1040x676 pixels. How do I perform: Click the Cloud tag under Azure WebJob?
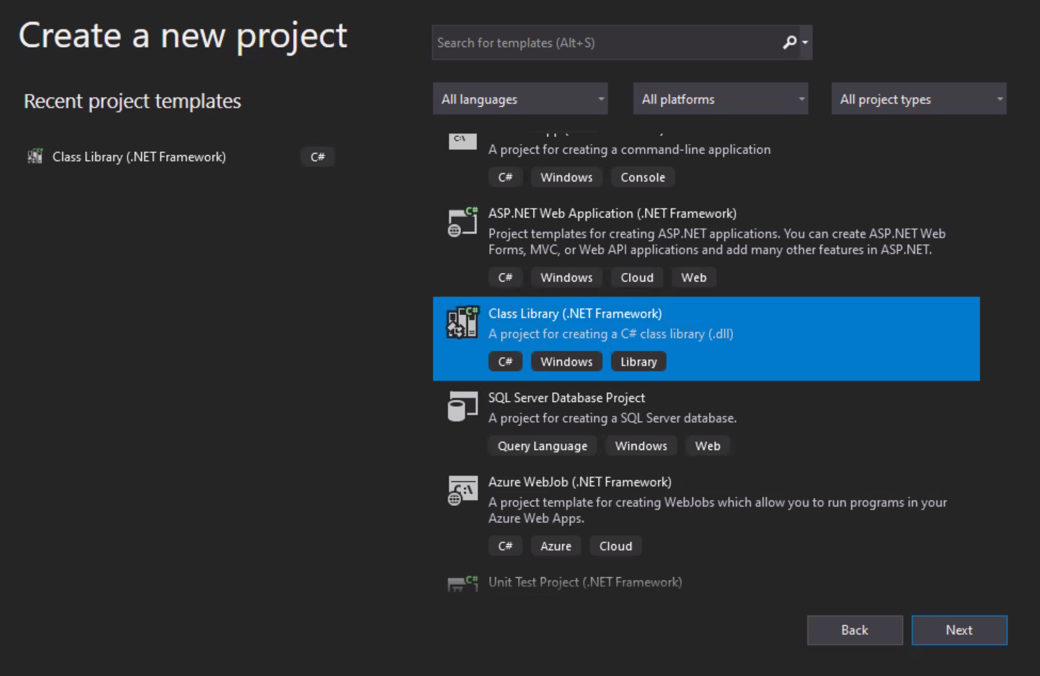[616, 546]
